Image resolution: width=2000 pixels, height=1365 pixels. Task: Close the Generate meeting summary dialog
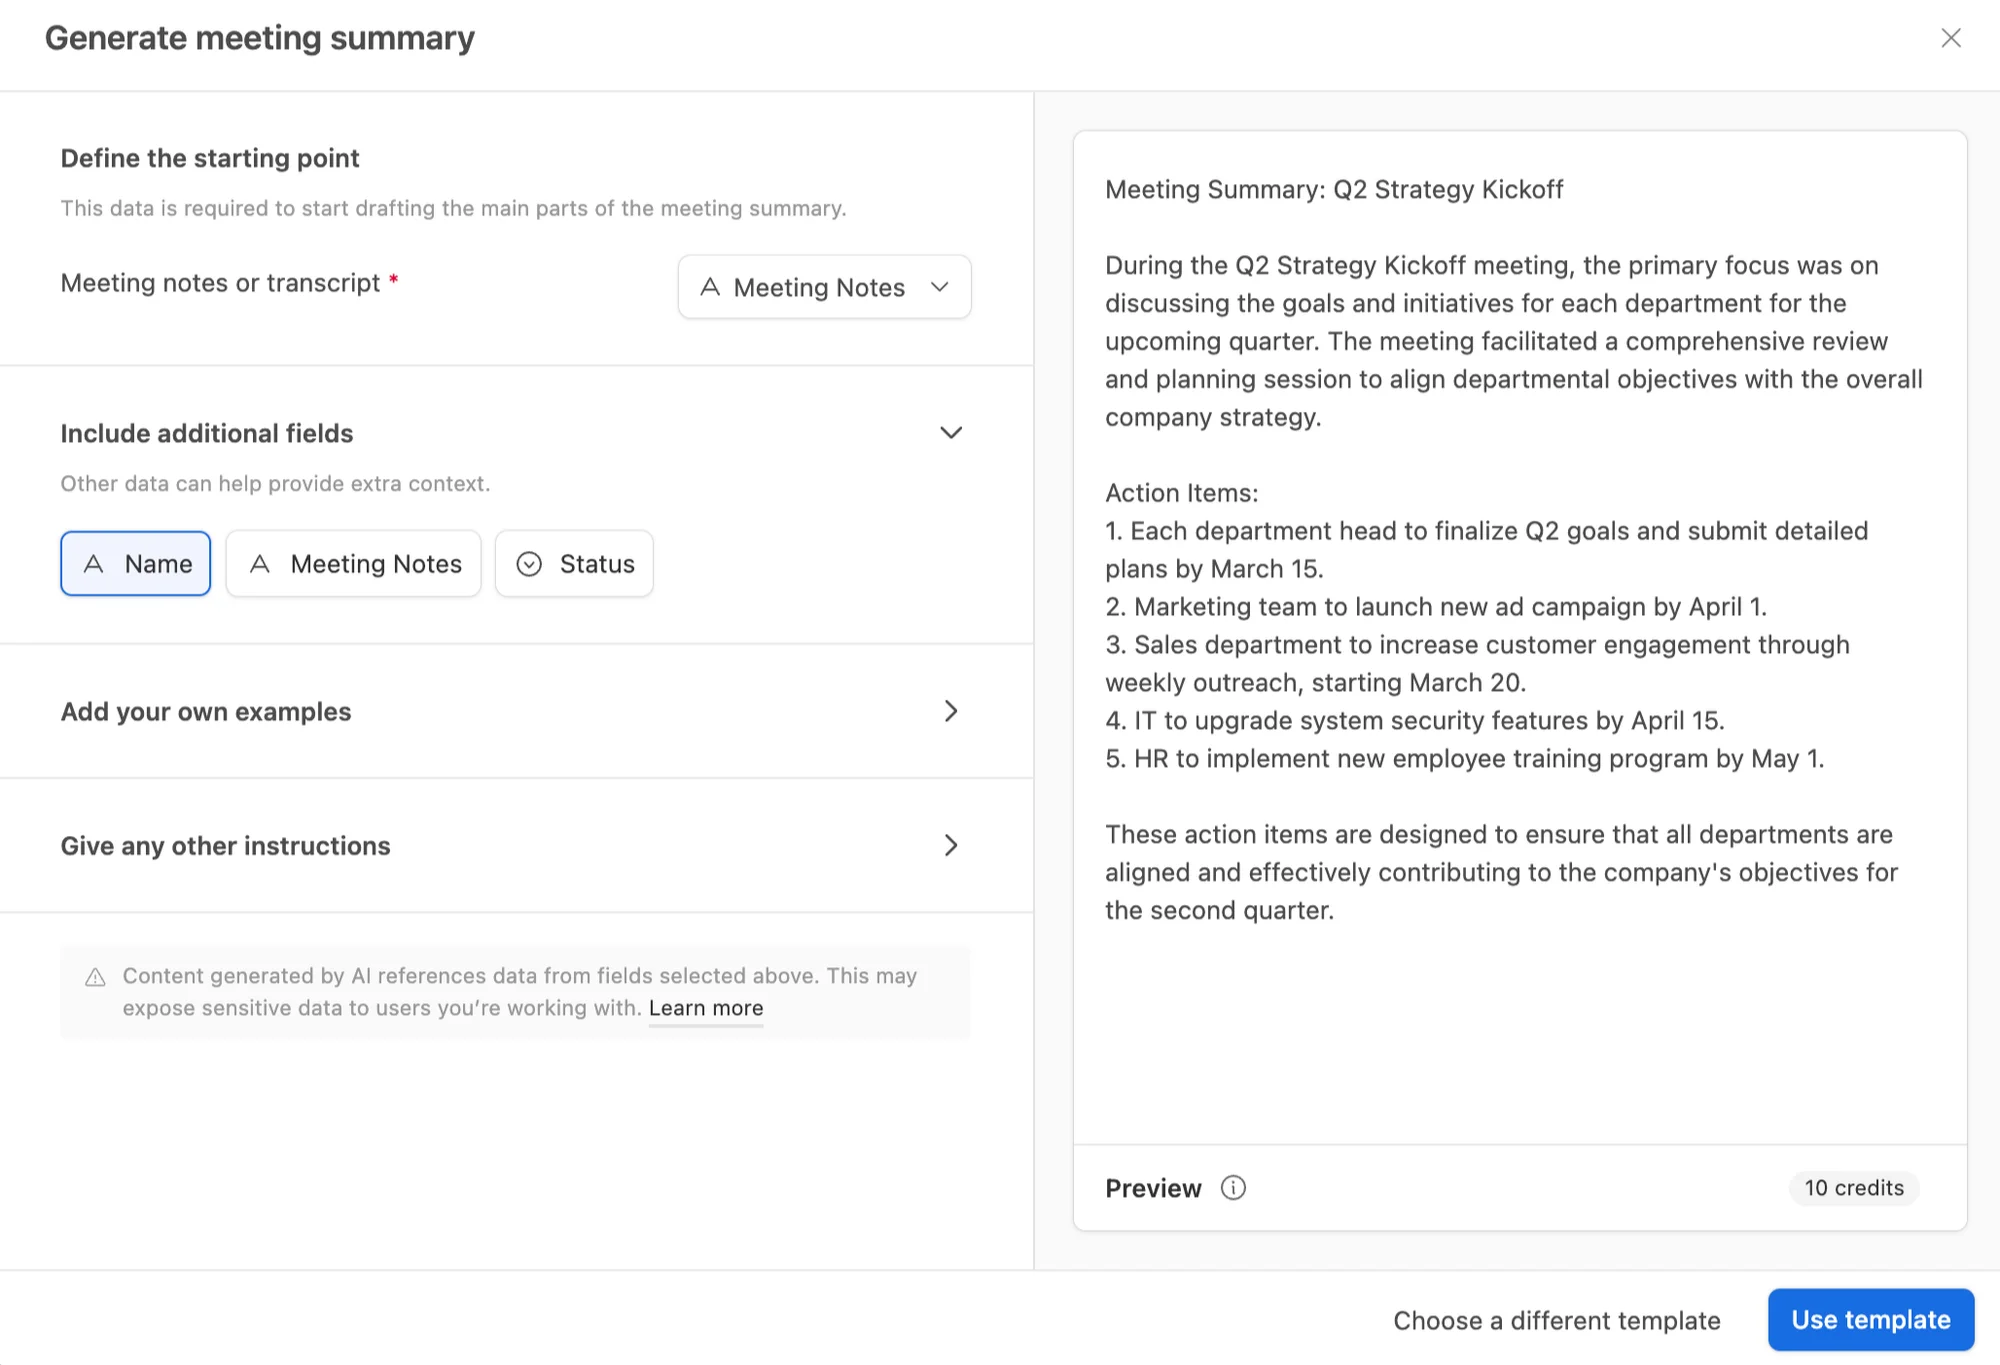(1950, 38)
